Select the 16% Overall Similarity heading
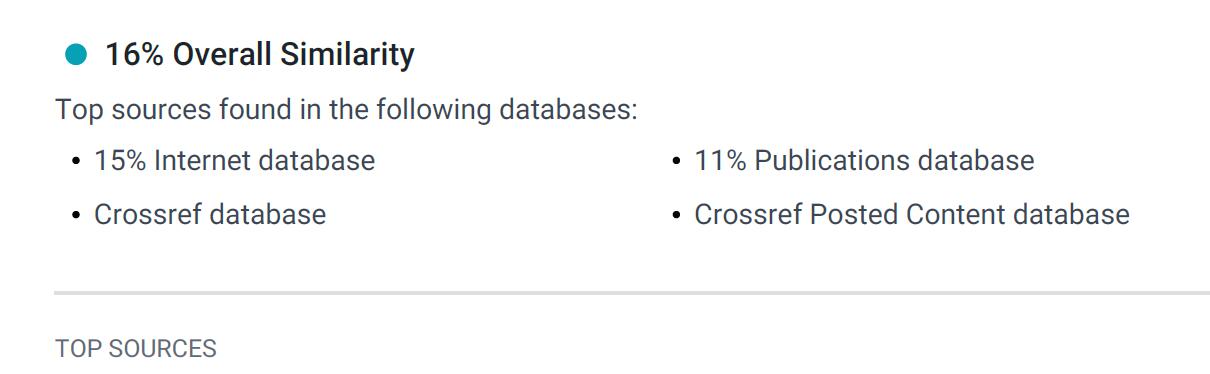This screenshot has width=1210, height=374. click(259, 55)
